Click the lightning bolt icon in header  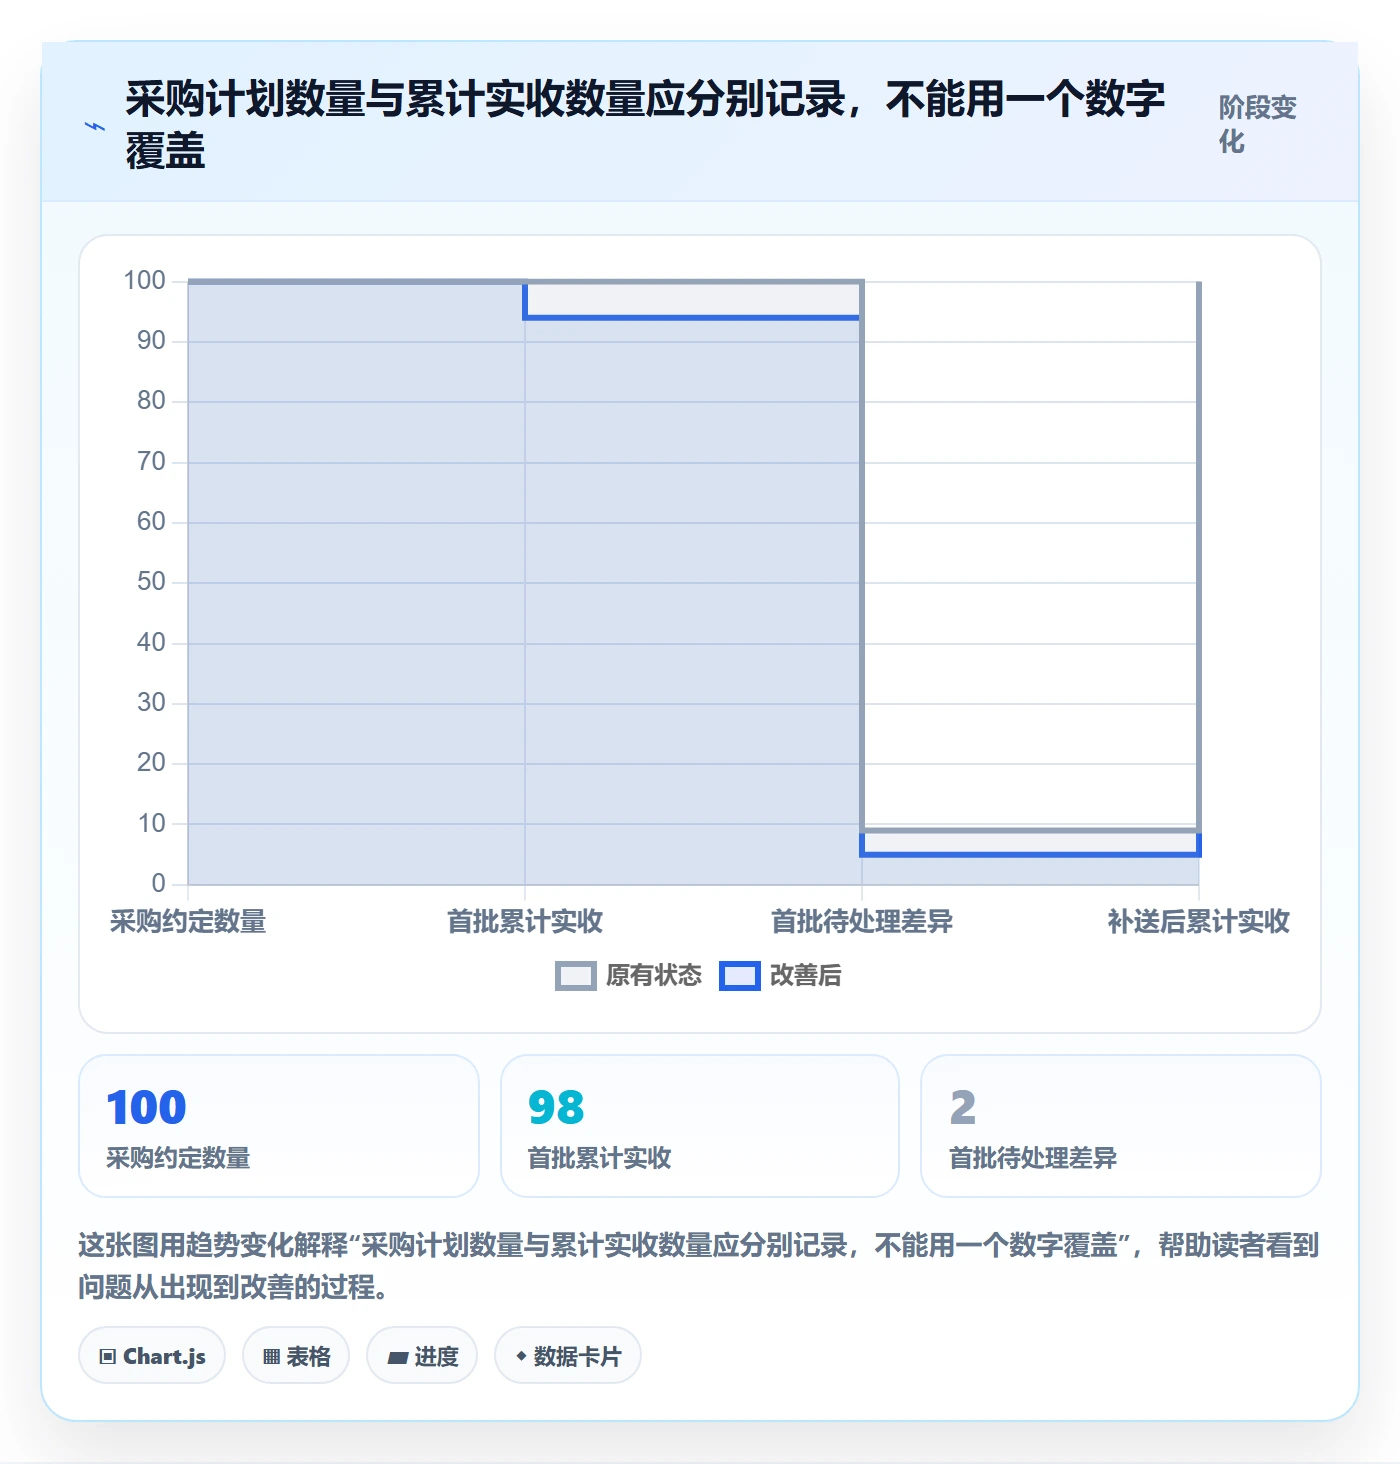pos(94,126)
